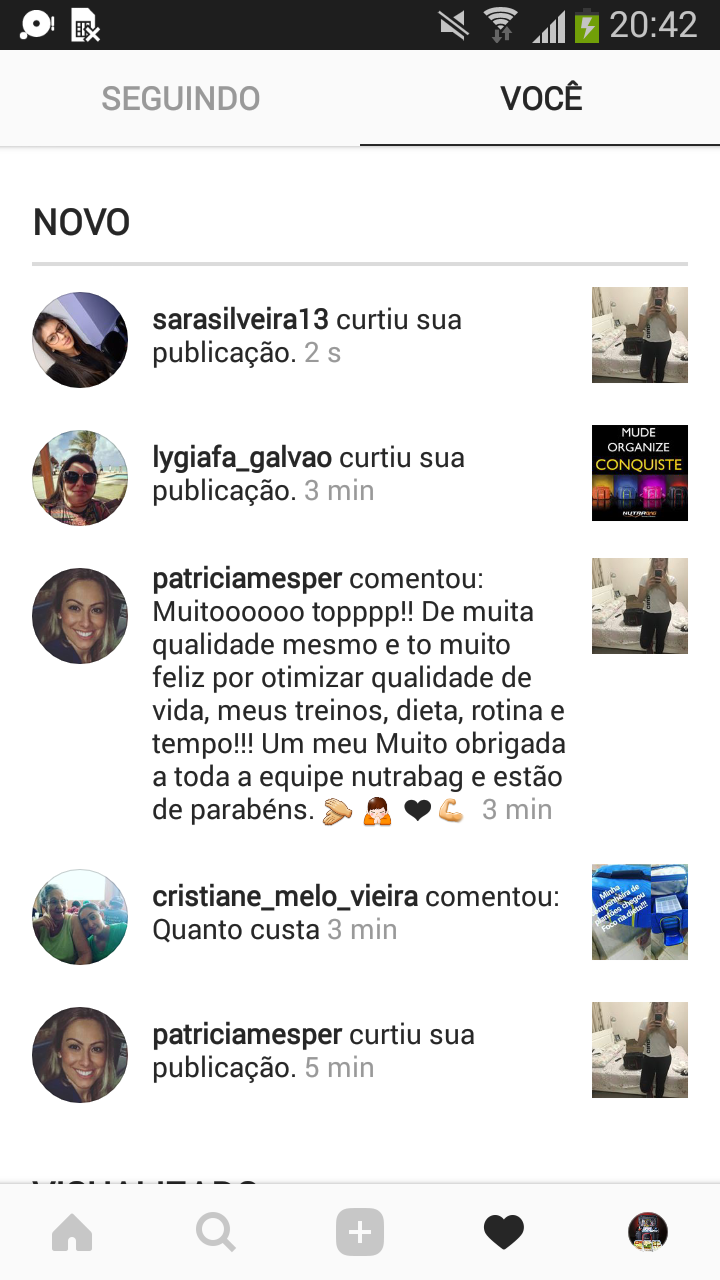Tap the battery icon in status bar
The height and width of the screenshot is (1280, 720).
pos(586,25)
